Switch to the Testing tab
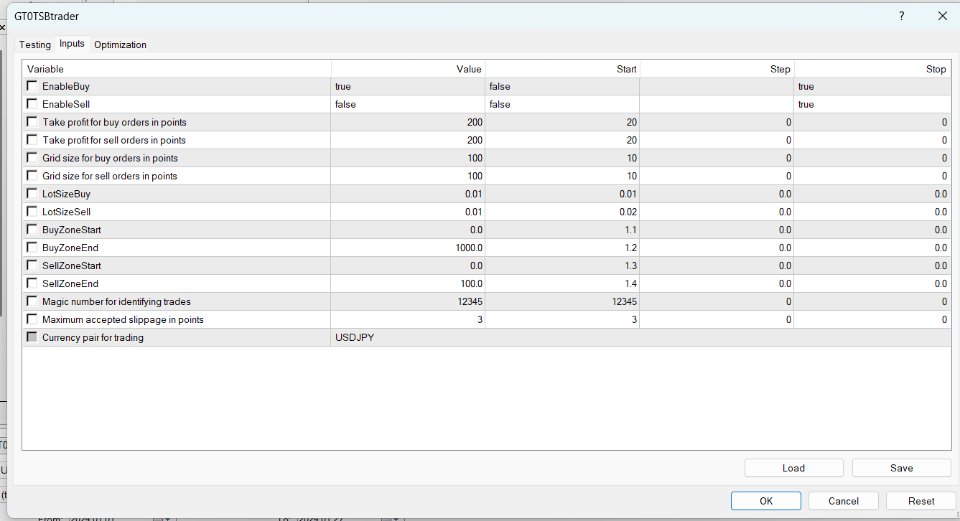Screen dimensions: 960x521 tap(35, 45)
